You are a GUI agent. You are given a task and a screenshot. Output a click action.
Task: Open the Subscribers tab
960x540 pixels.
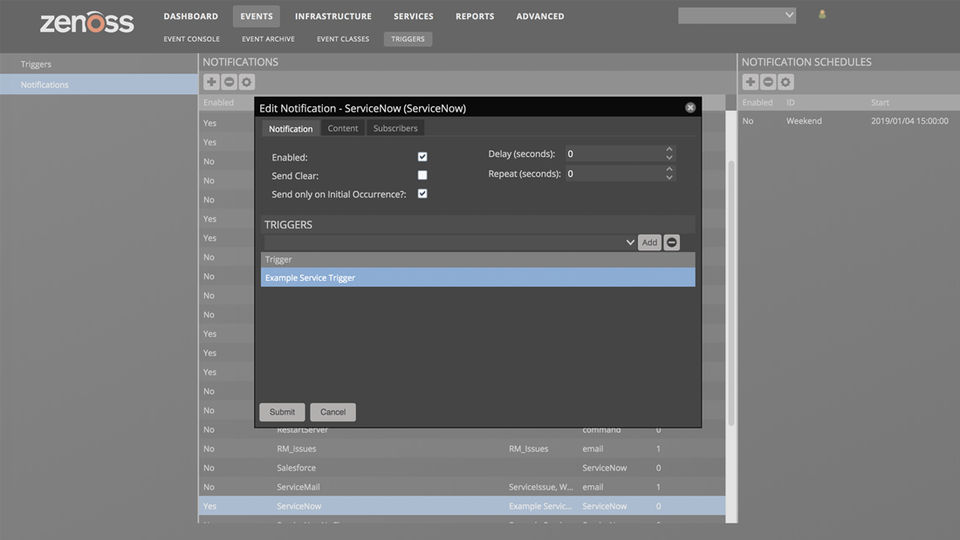click(395, 128)
